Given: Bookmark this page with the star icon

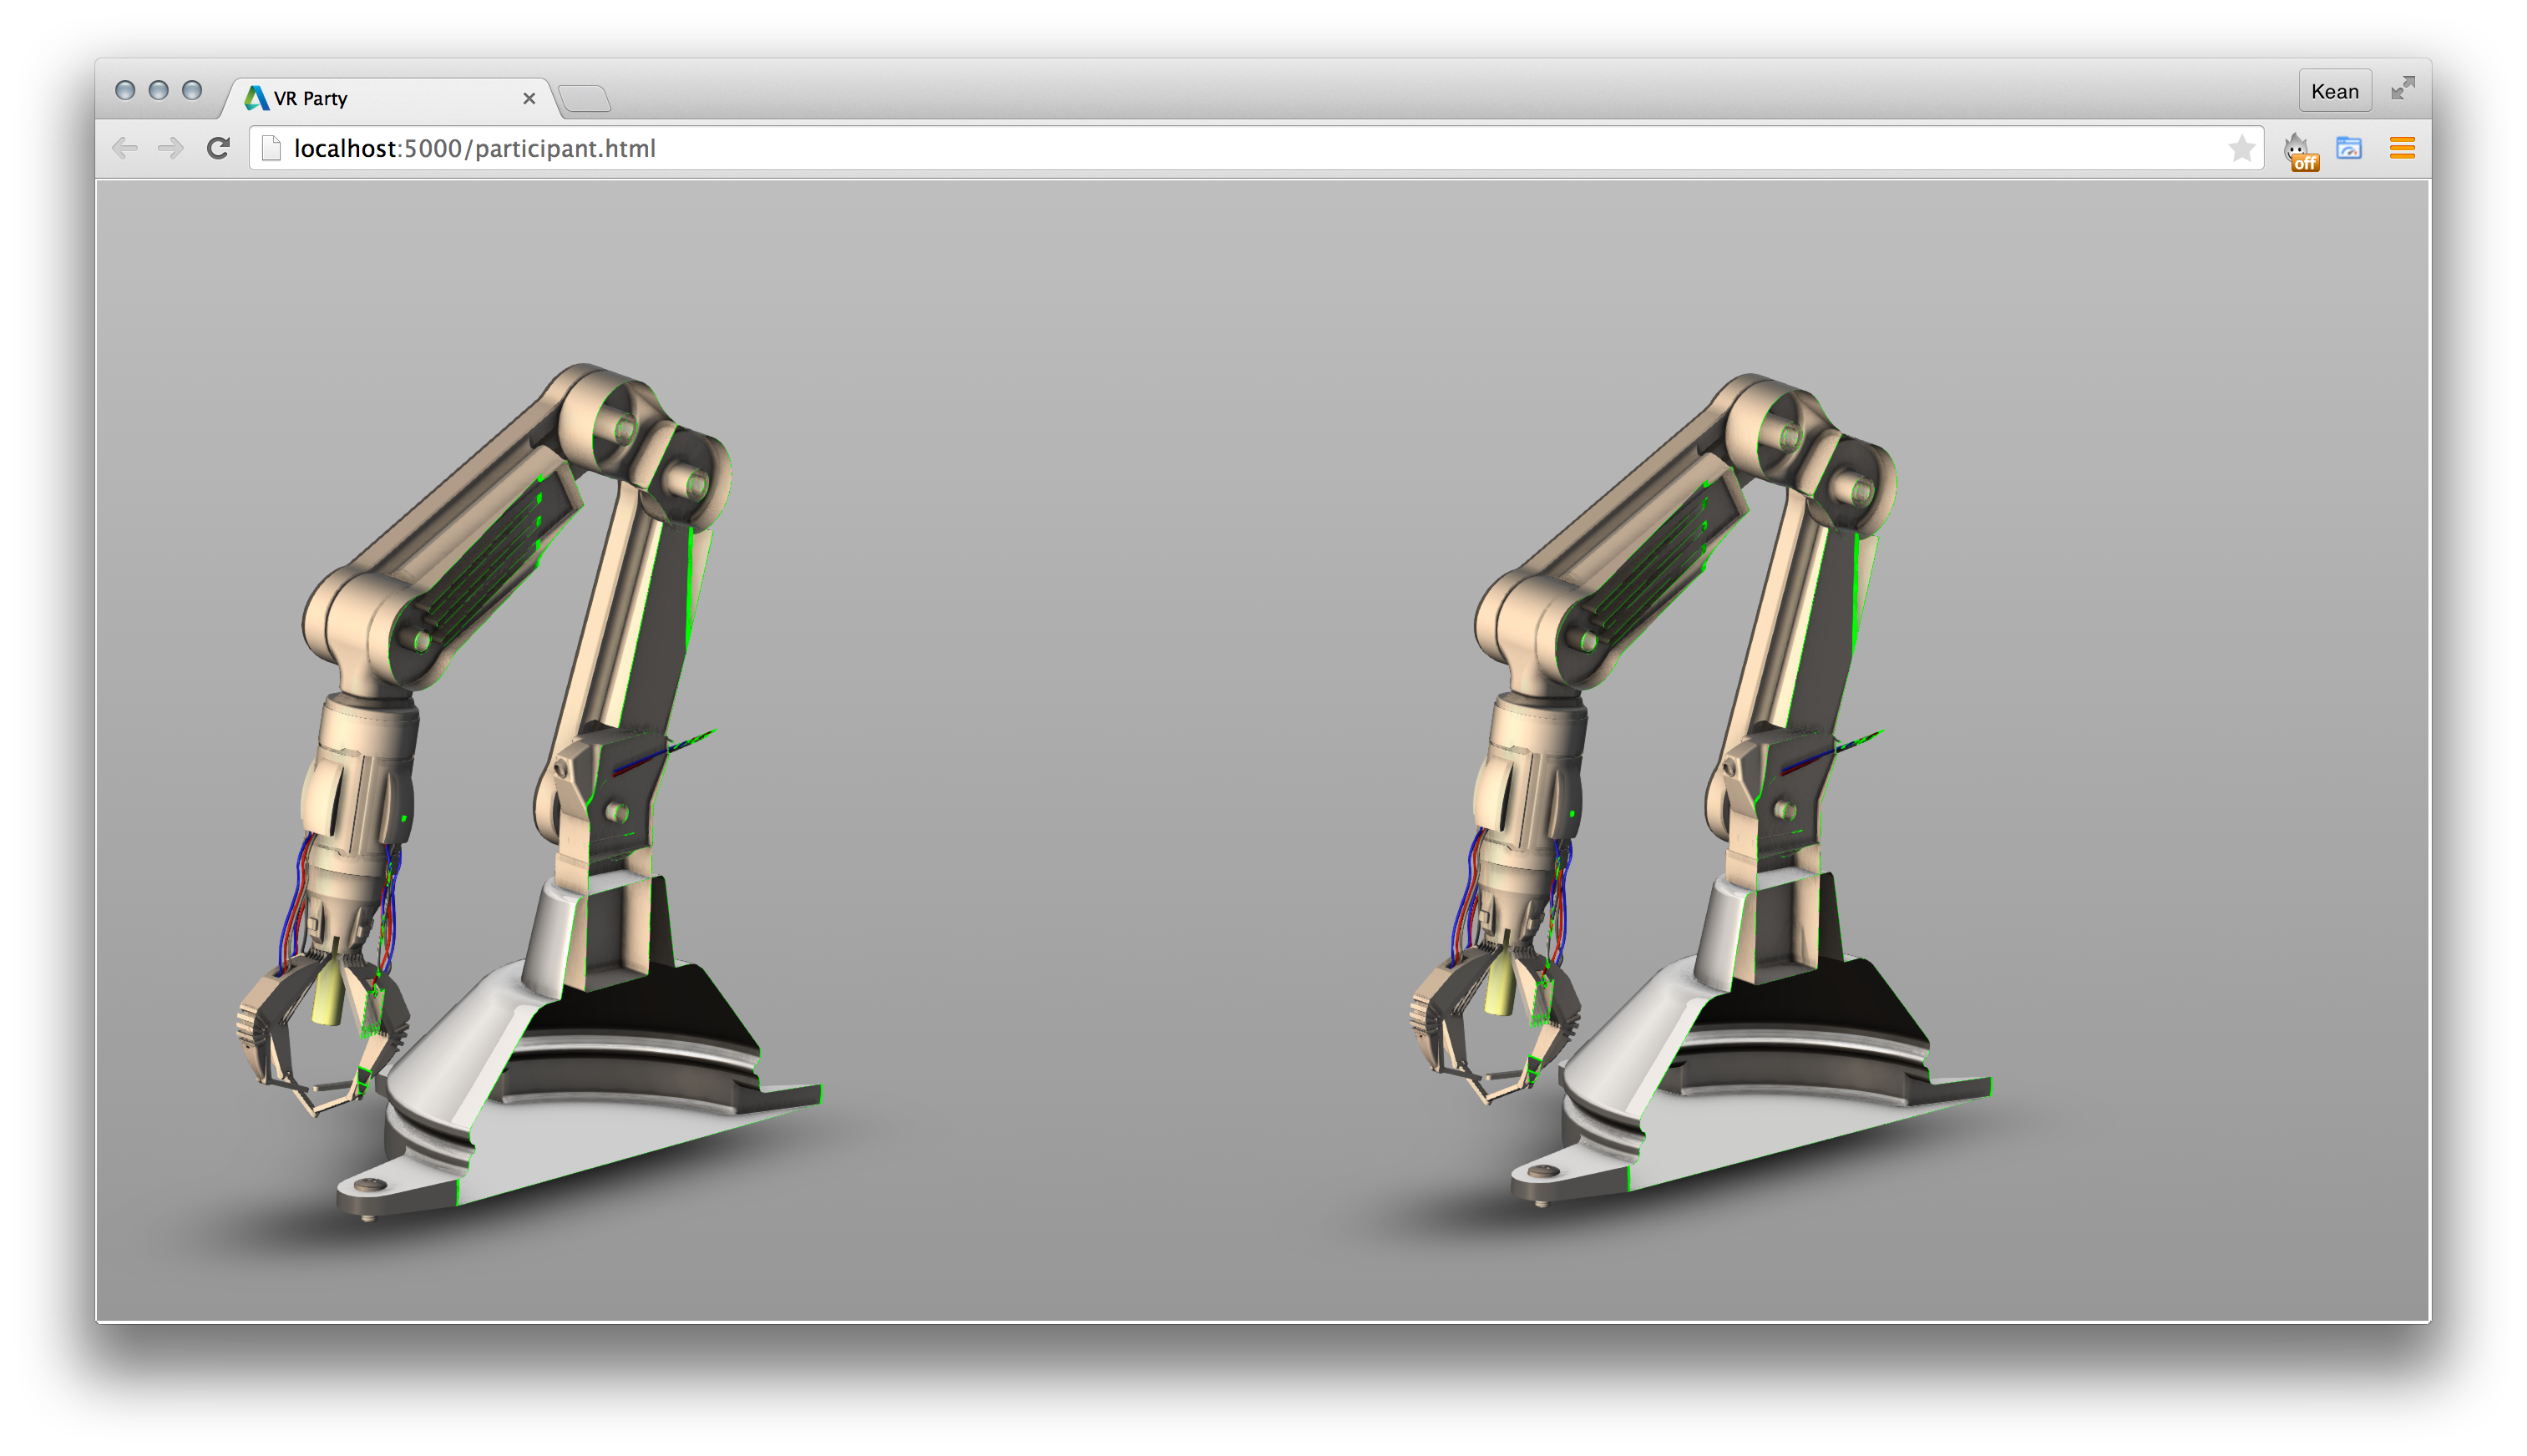Looking at the screenshot, I should pos(2241,149).
